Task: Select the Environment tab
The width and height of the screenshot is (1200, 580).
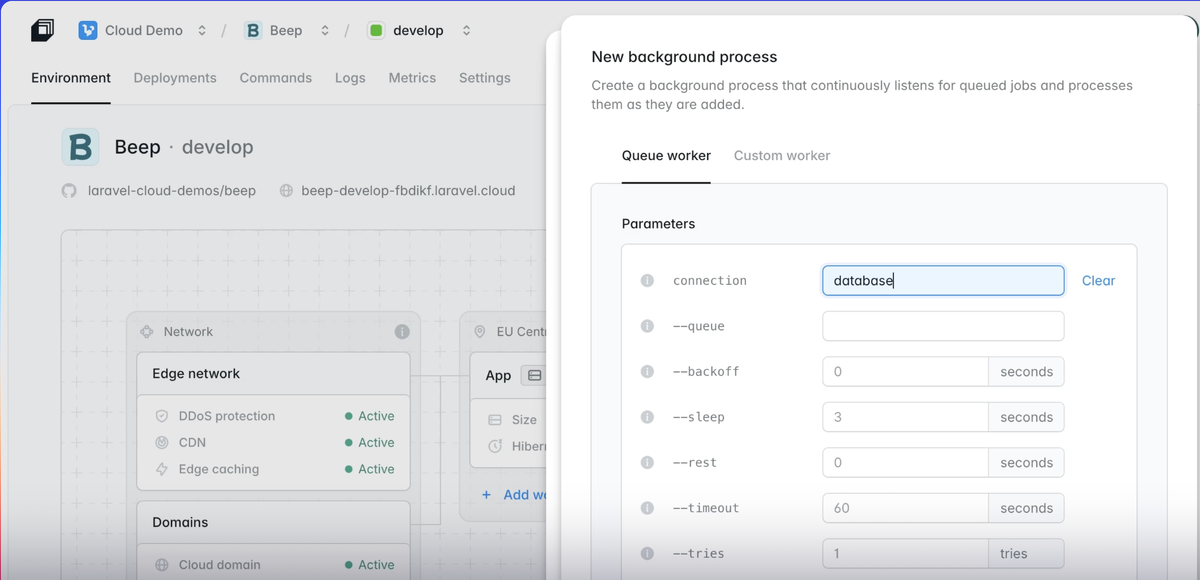Action: tap(71, 78)
